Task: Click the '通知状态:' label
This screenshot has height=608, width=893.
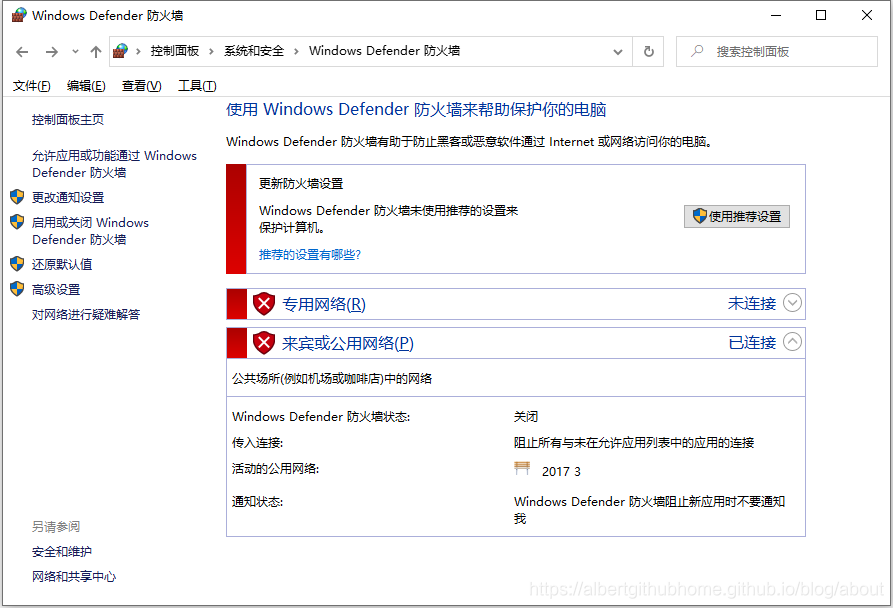Action: pos(257,502)
